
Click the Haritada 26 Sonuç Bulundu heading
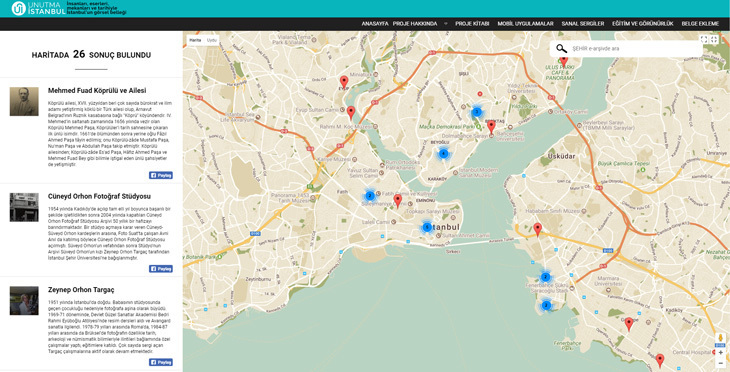point(91,54)
